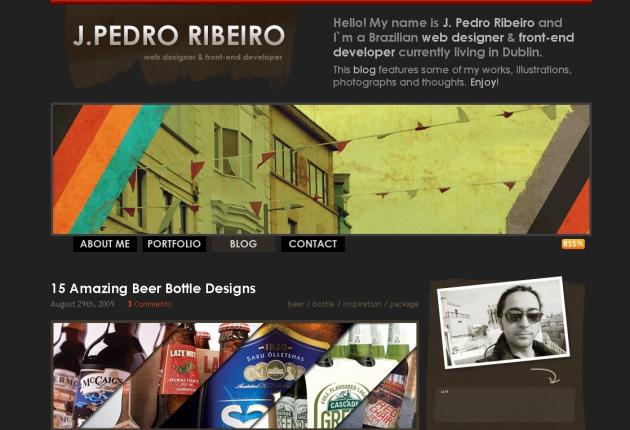Click the 'Enjoy' link in intro text
This screenshot has height=430, width=630.
483,82
